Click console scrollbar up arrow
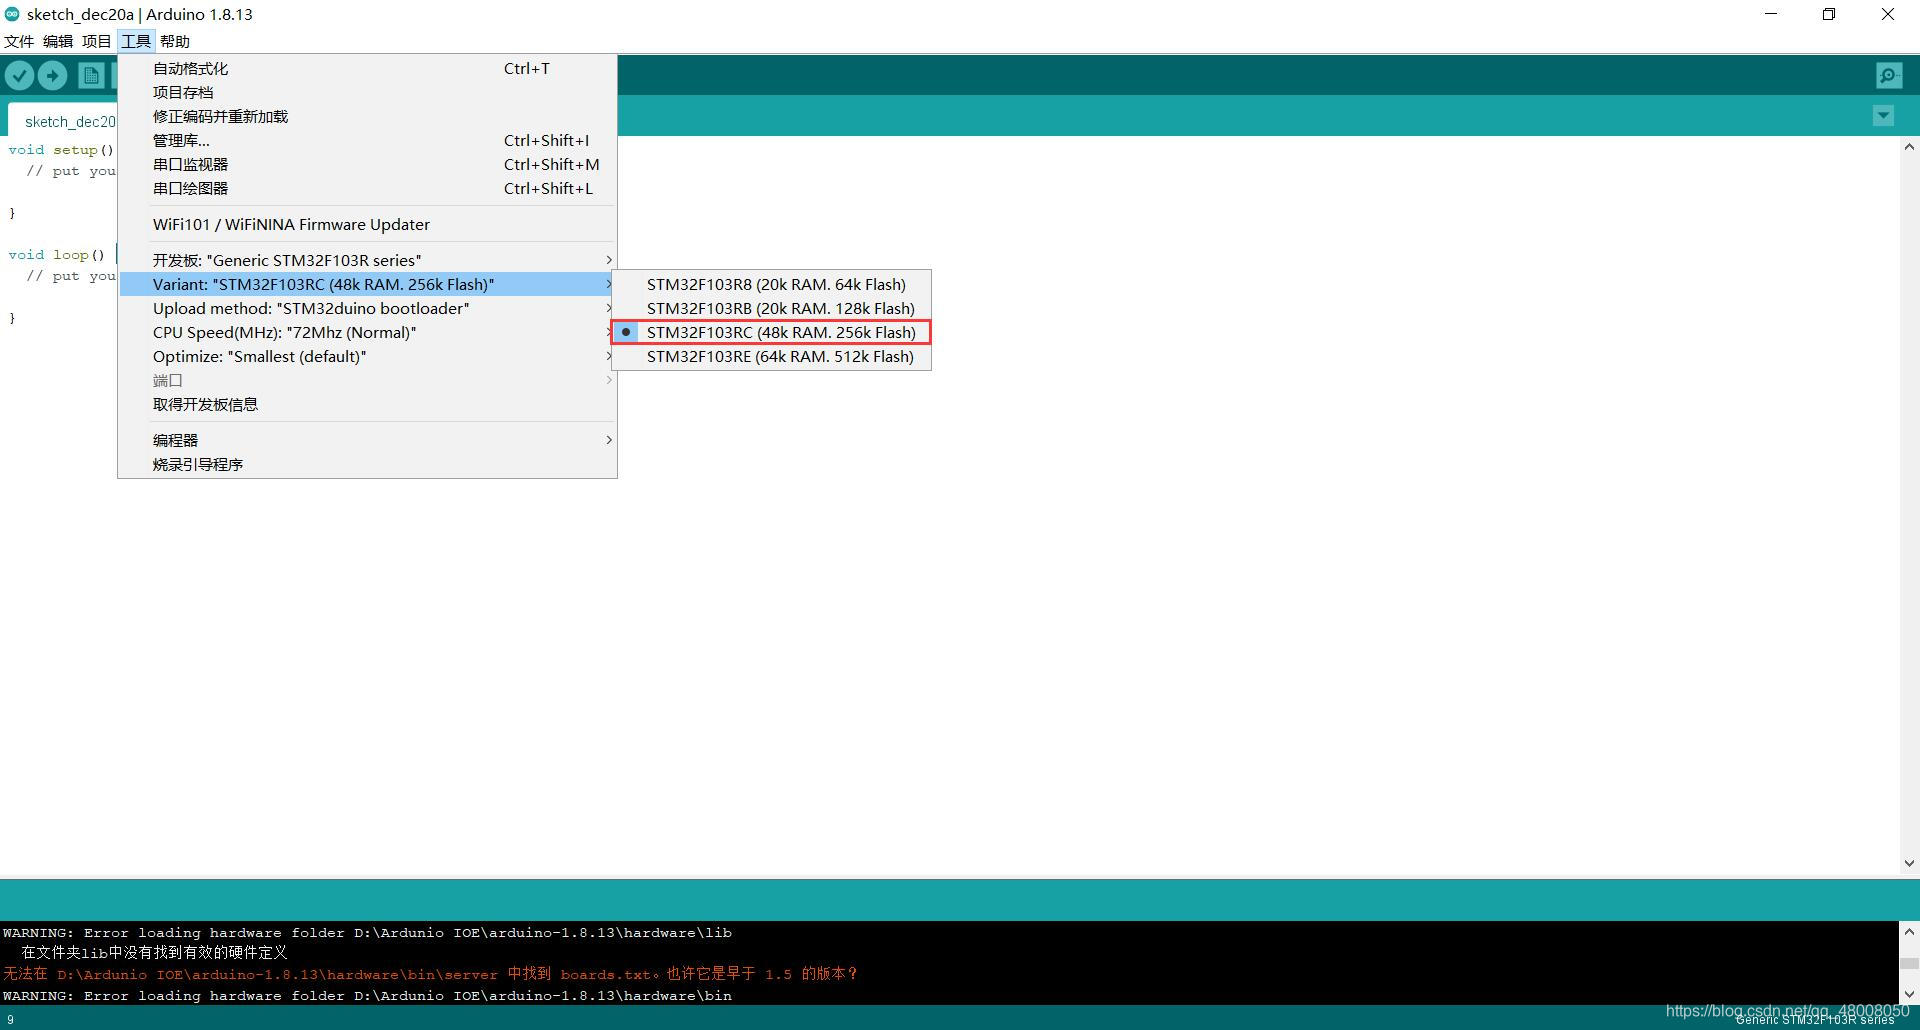 [1909, 931]
